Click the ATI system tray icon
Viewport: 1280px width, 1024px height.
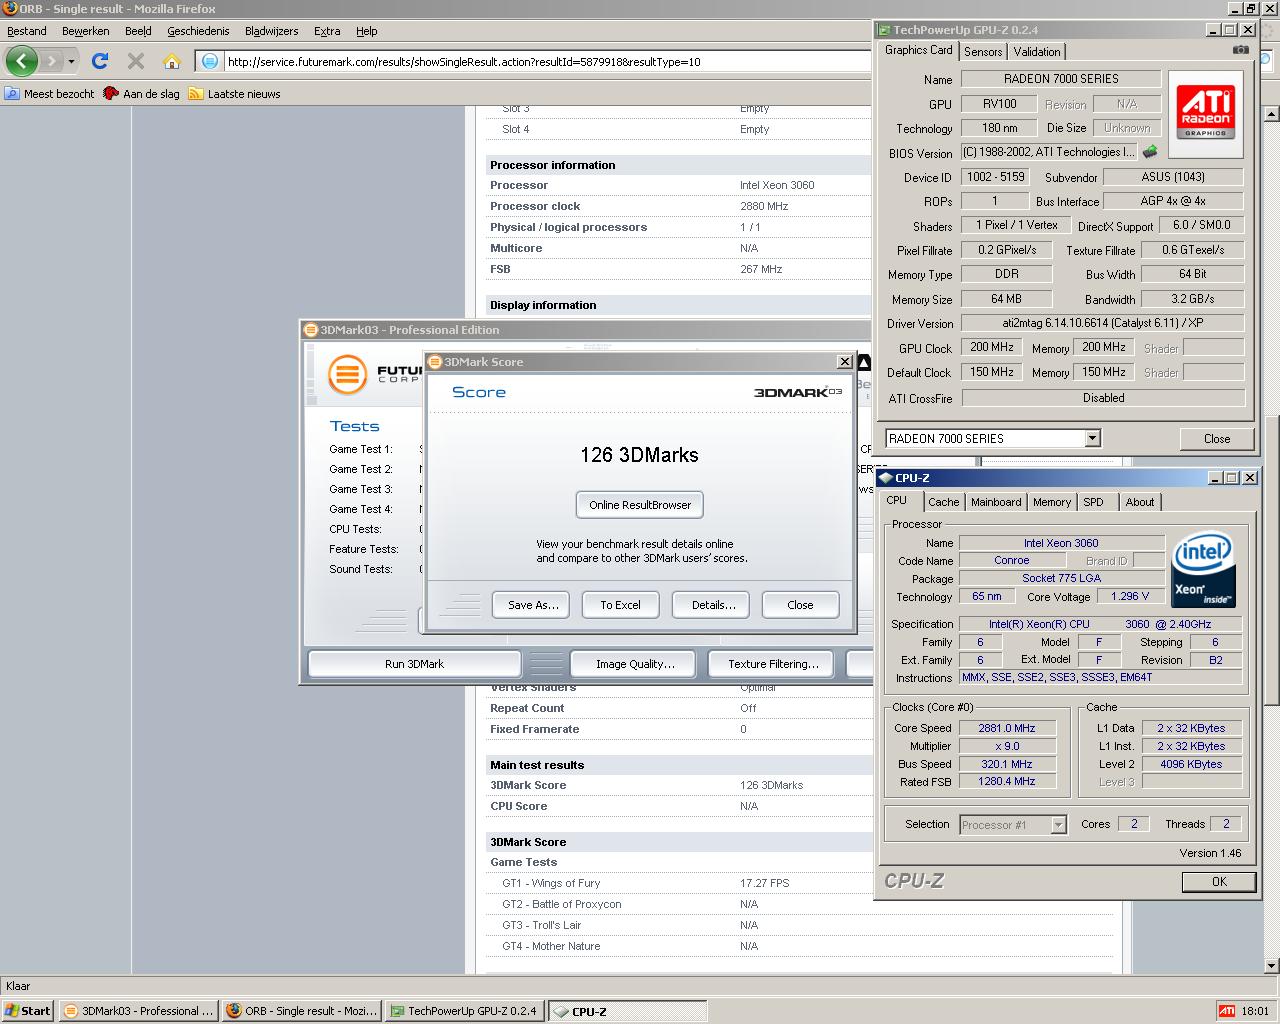click(1226, 1011)
